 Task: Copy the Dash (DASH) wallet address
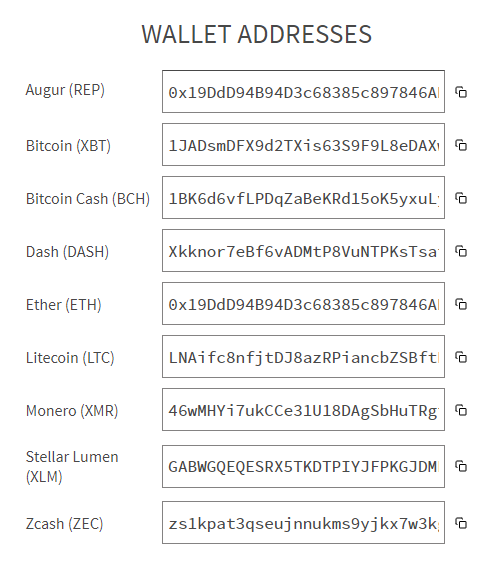pyautogui.click(x=461, y=251)
